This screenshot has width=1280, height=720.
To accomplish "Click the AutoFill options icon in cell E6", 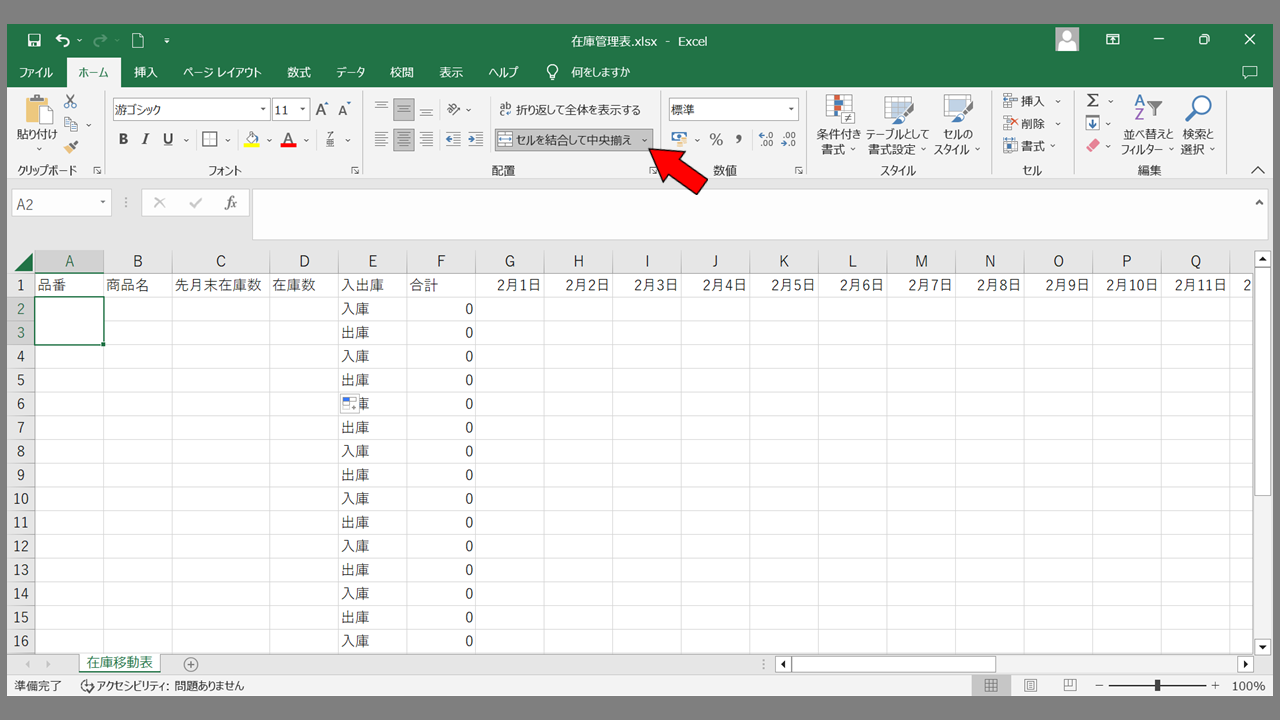I will tap(349, 403).
